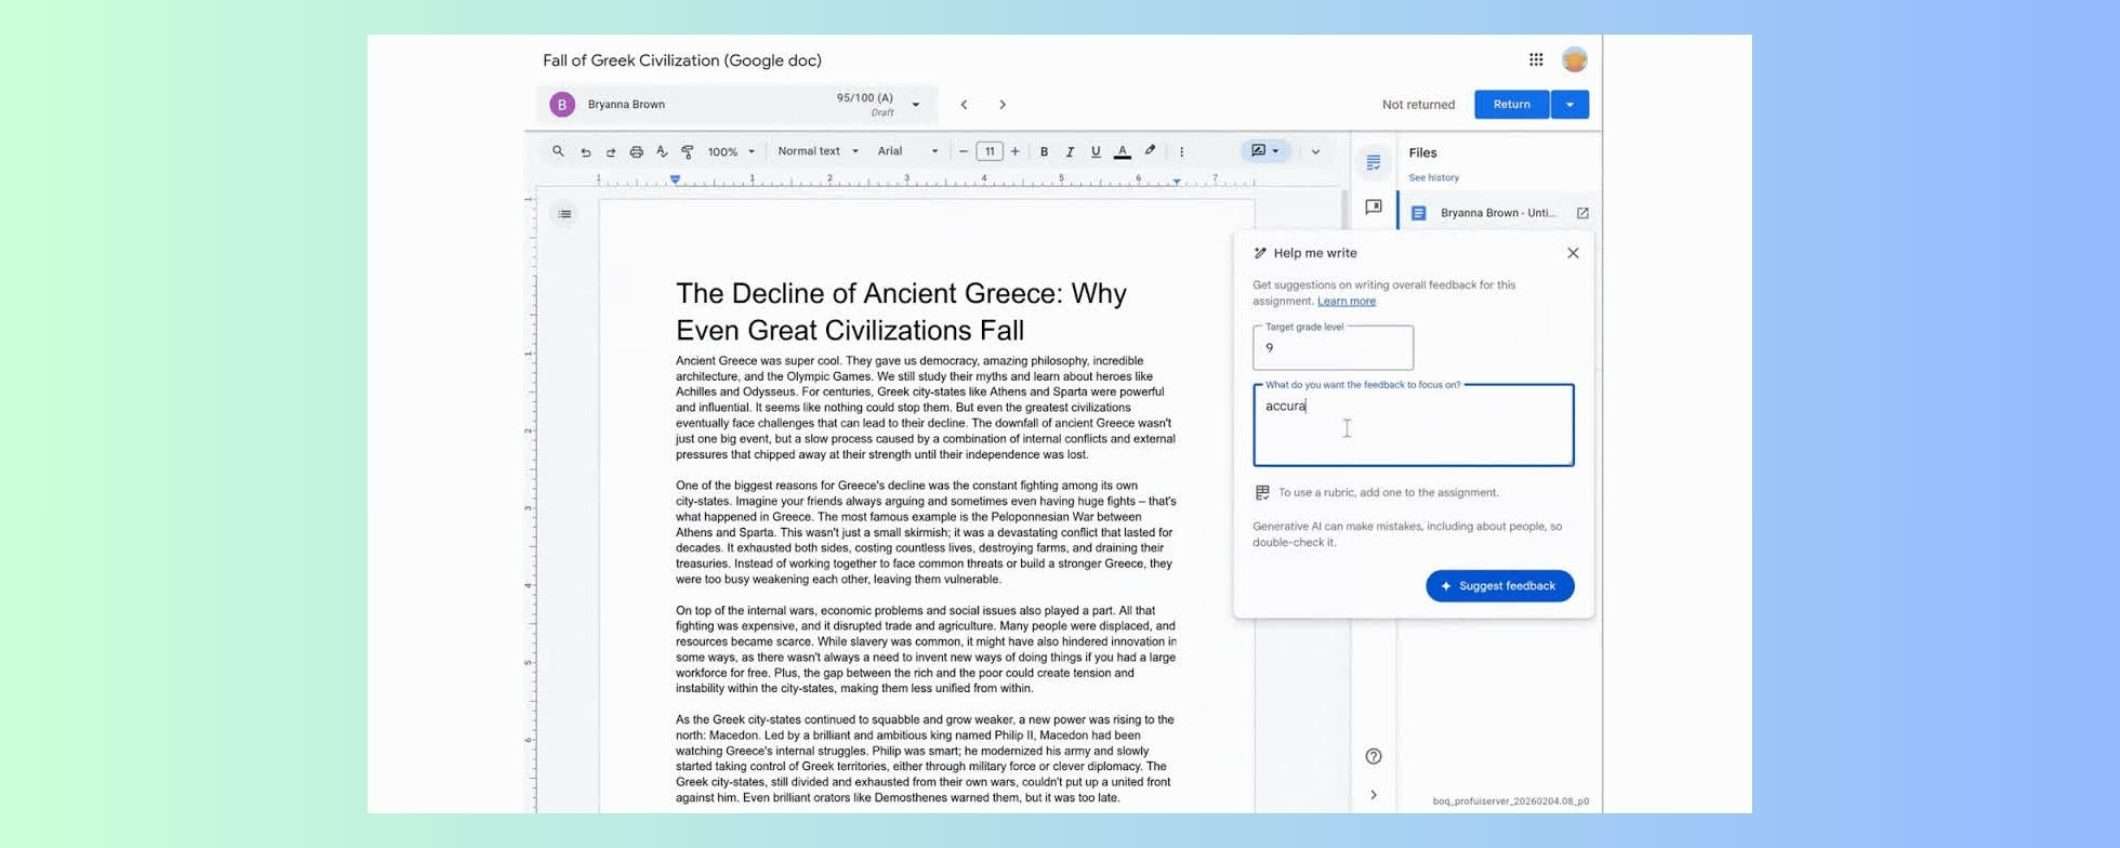Open the document outline icon
Viewport: 2120px width, 848px height.
click(565, 214)
